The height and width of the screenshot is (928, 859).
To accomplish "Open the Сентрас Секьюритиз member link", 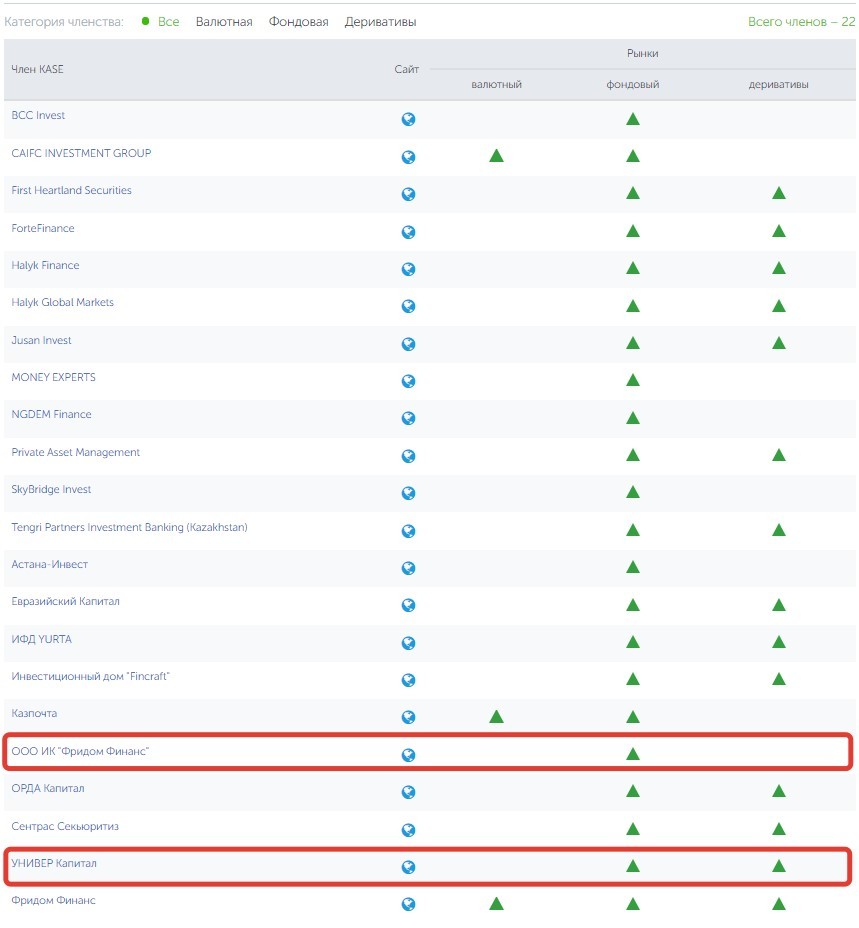I will (x=65, y=826).
